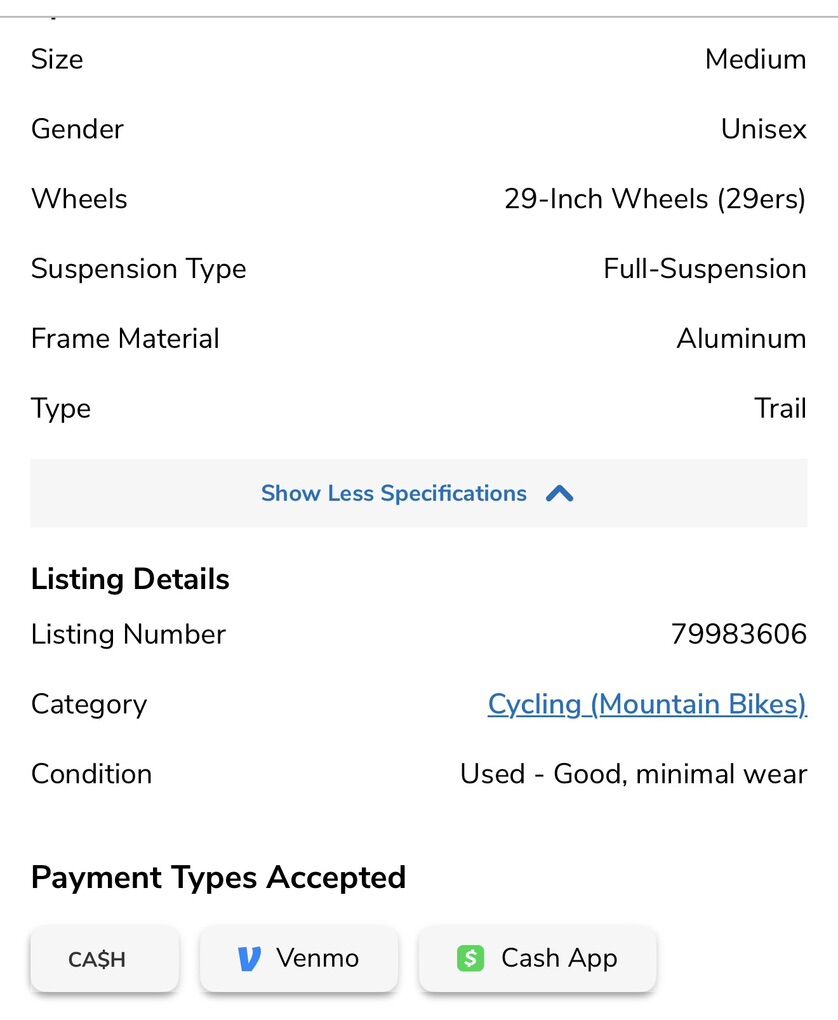Screen dimensions: 838x1020
Task: Click the Used - Good, minimal wear text
Action: 633,774
